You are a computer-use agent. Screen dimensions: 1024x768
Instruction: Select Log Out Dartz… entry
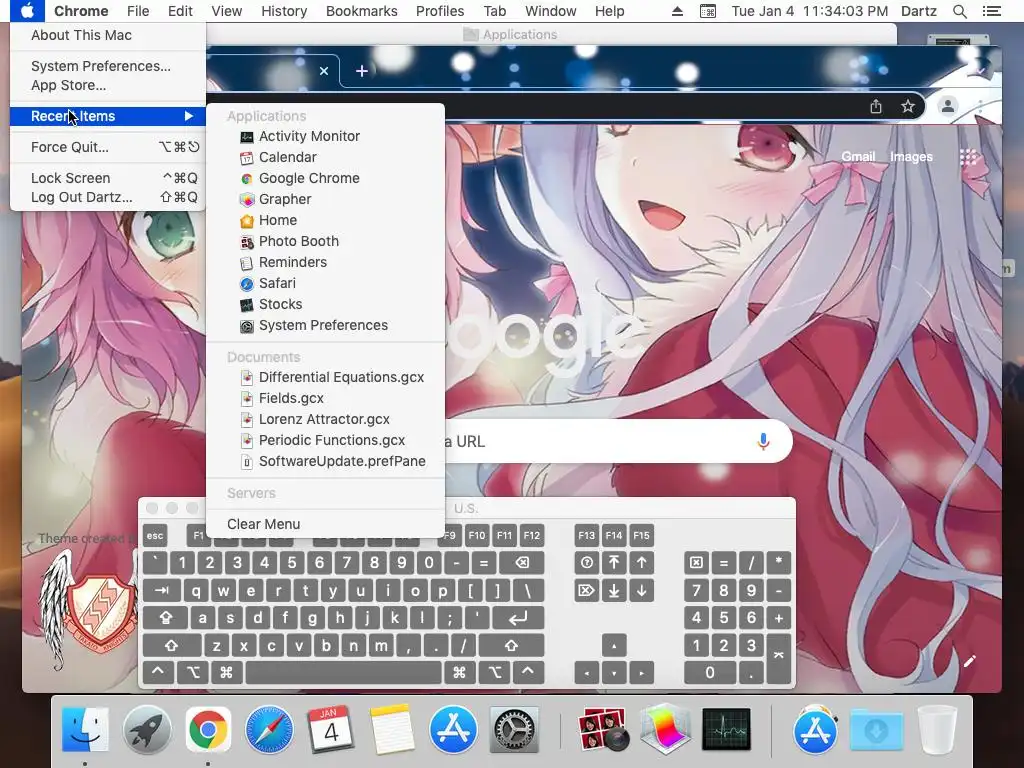tap(108, 197)
